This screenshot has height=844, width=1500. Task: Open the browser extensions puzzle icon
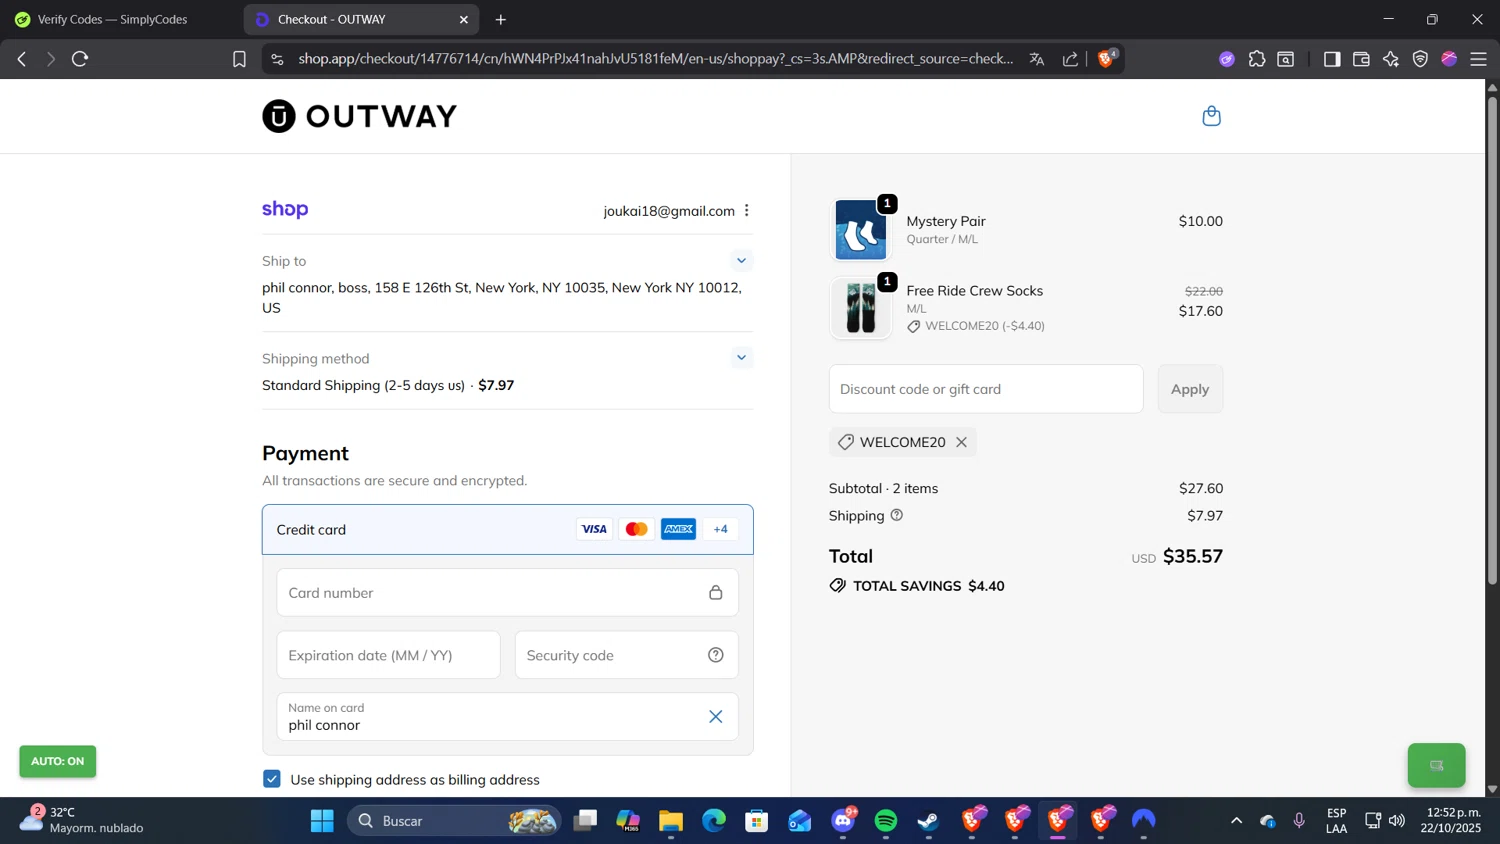[x=1257, y=59]
